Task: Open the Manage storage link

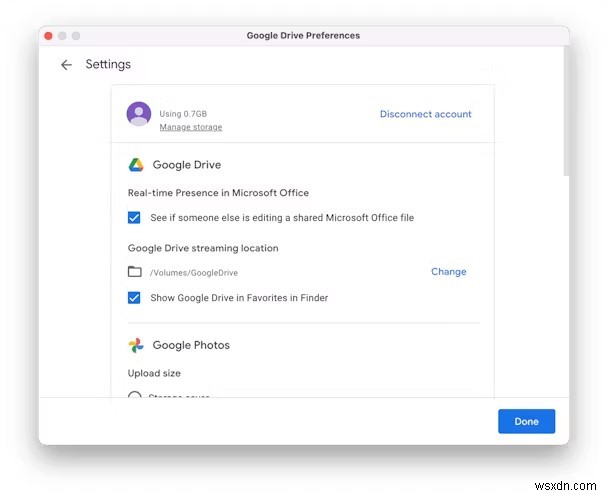Action: point(191,127)
